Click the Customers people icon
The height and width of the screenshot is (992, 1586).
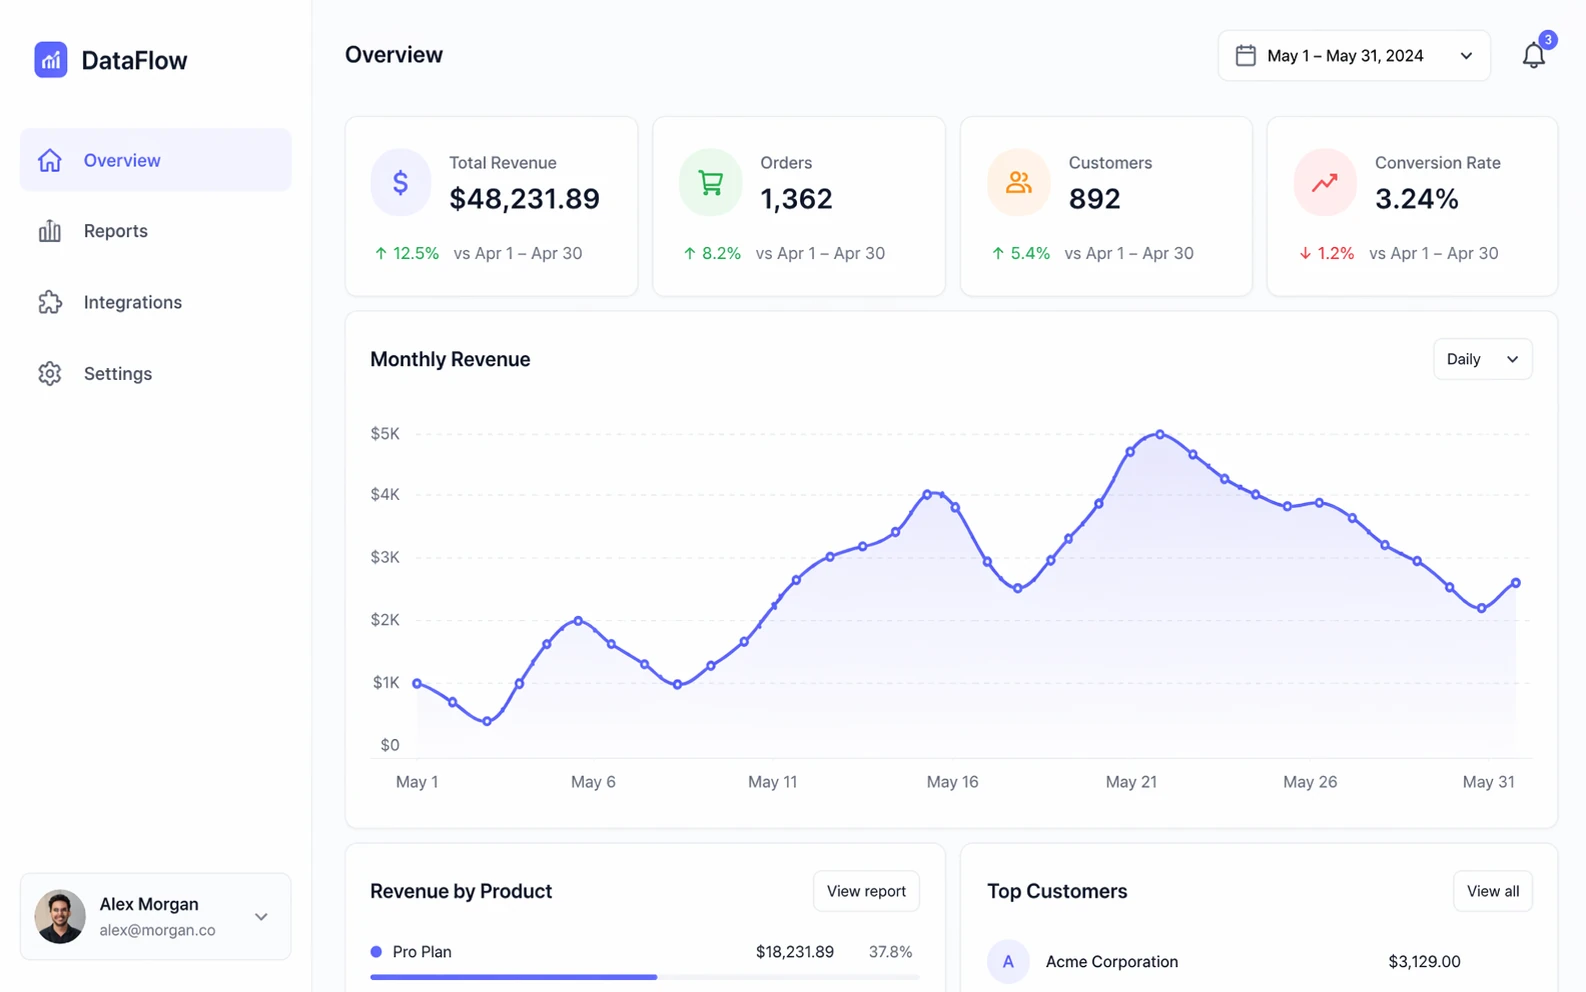point(1018,182)
